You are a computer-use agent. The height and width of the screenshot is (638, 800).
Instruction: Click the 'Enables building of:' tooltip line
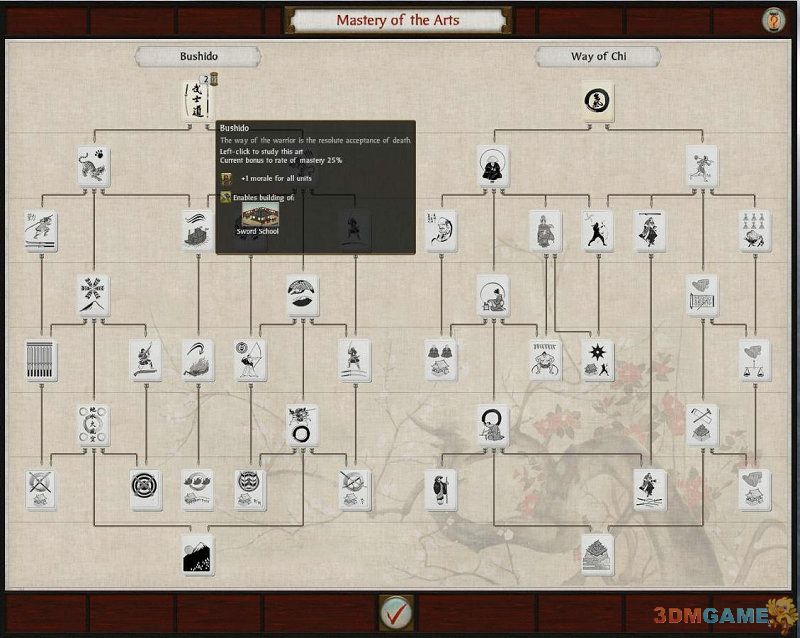(263, 198)
